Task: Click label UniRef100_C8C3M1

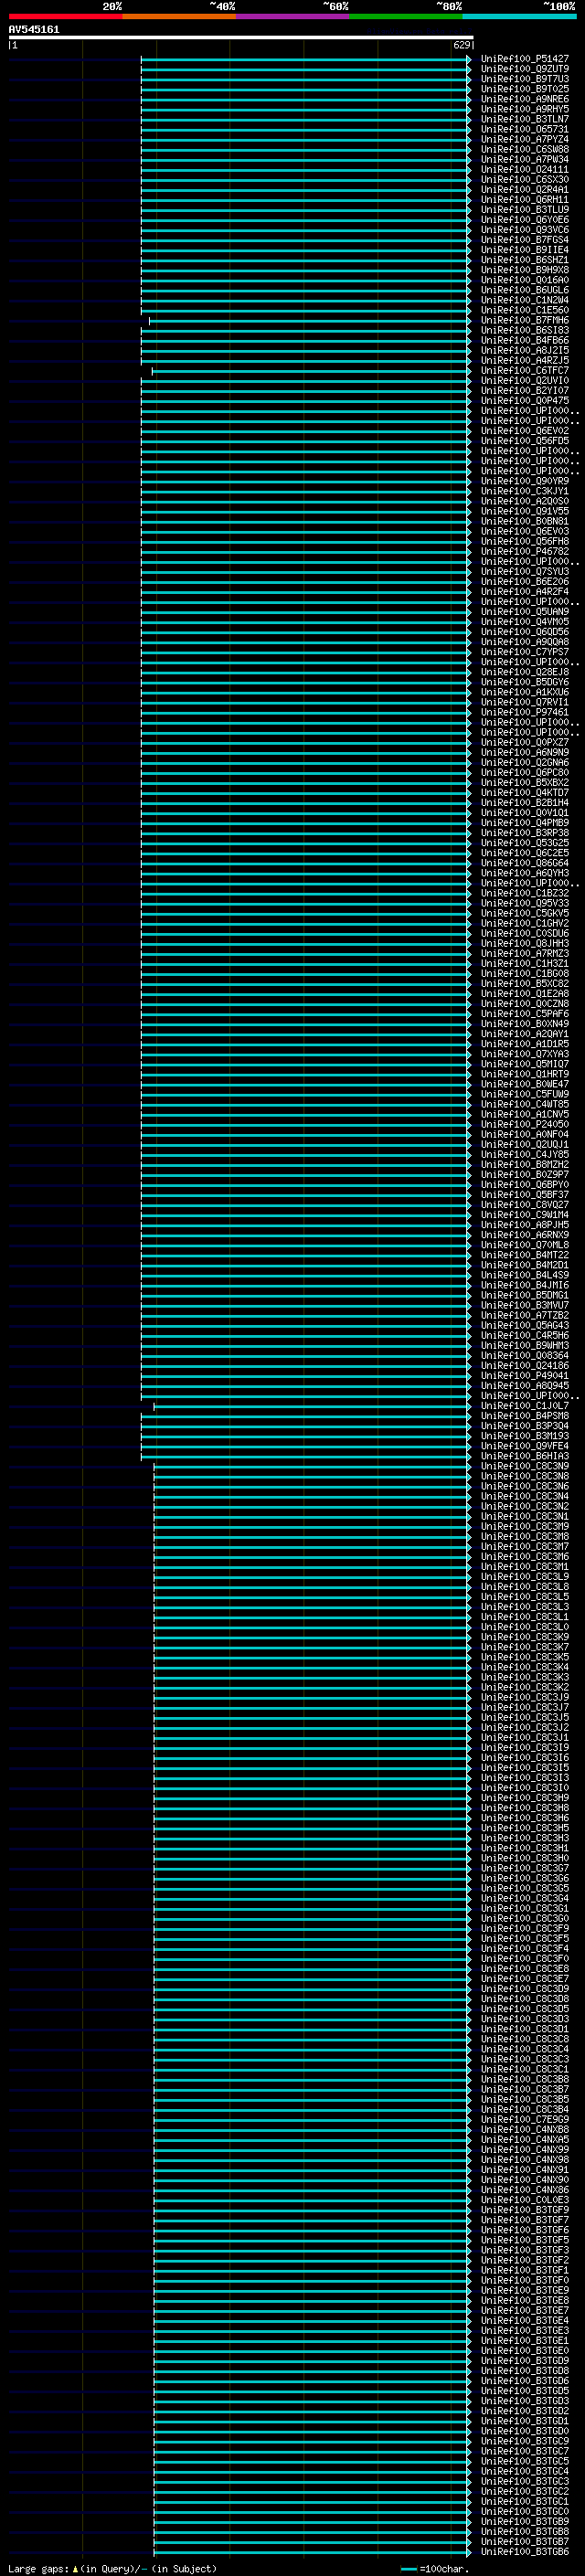Action: [x=525, y=1566]
